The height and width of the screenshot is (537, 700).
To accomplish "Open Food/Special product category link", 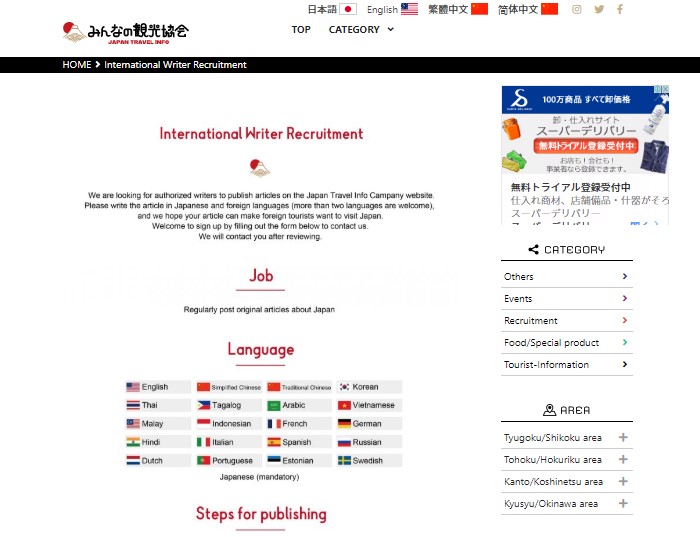I will tap(551, 343).
